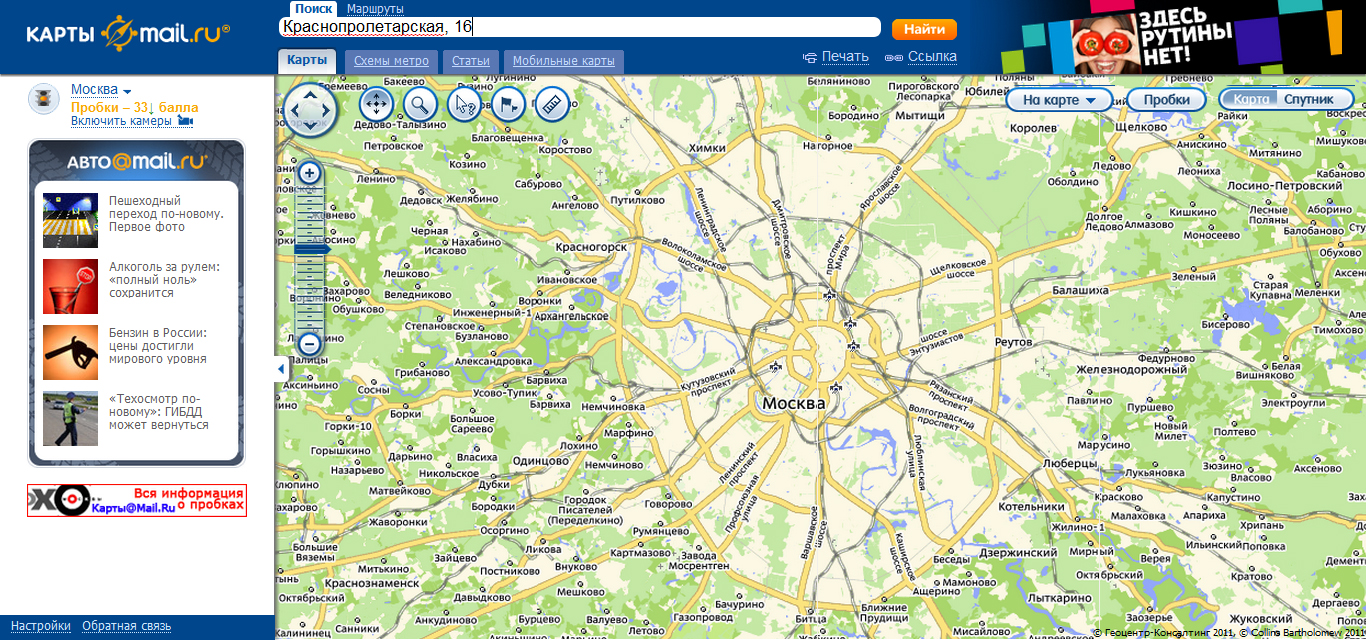Click the traffic light icon next to Москва

[44, 98]
